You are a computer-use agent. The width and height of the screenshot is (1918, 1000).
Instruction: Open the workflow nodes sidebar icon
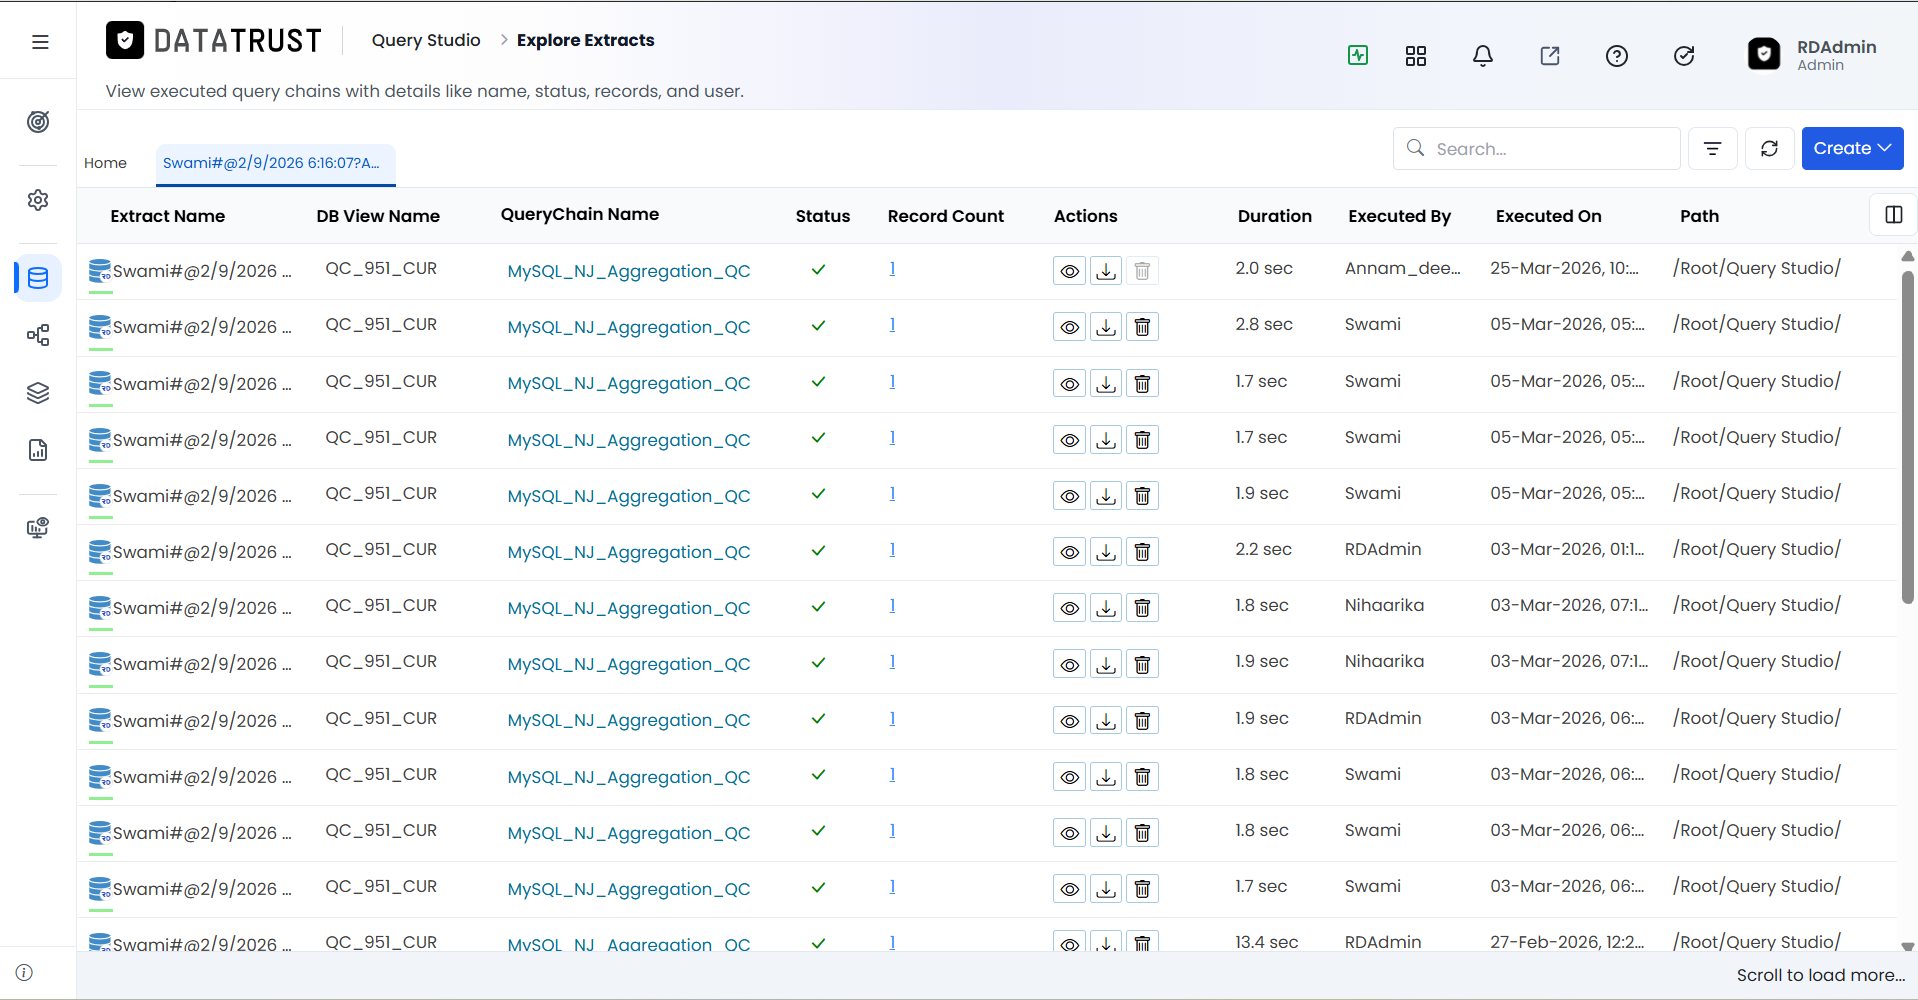tap(38, 335)
